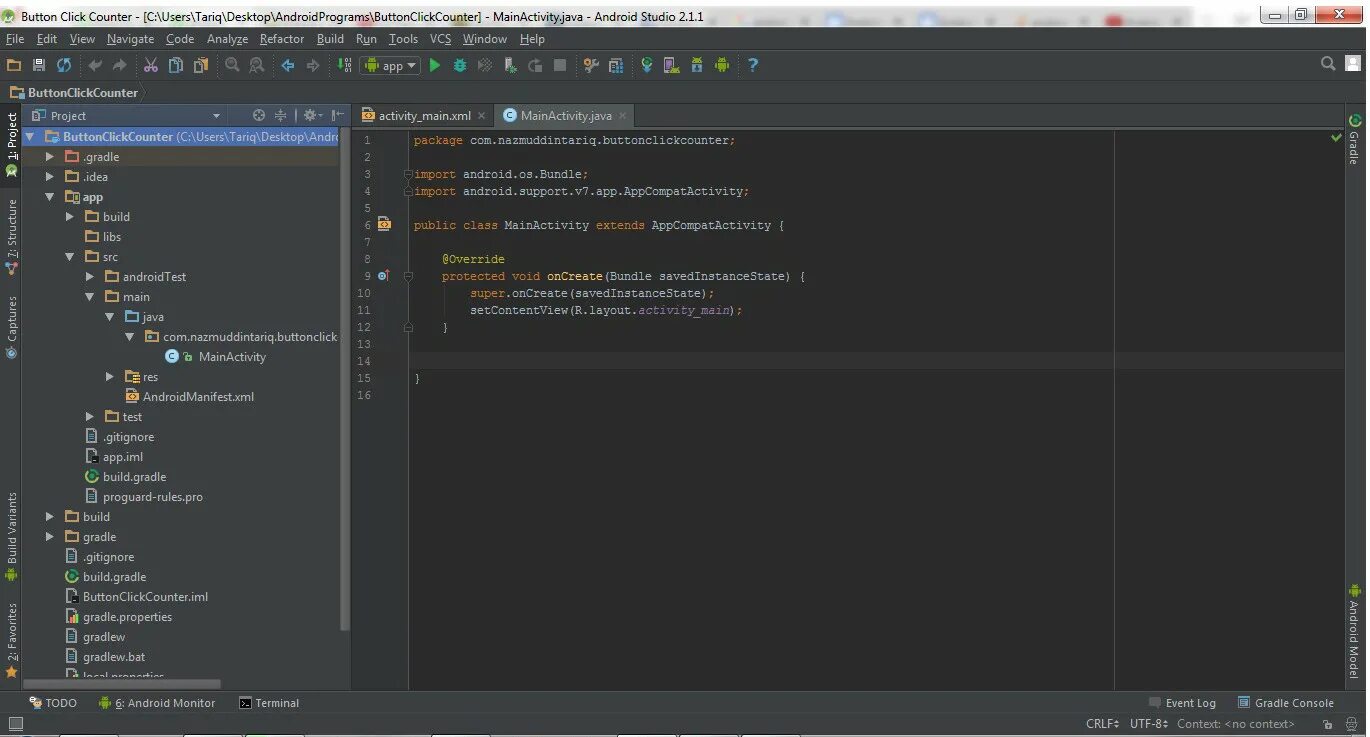
Task: Click the Synchronize refresh icon
Action: tap(64, 65)
